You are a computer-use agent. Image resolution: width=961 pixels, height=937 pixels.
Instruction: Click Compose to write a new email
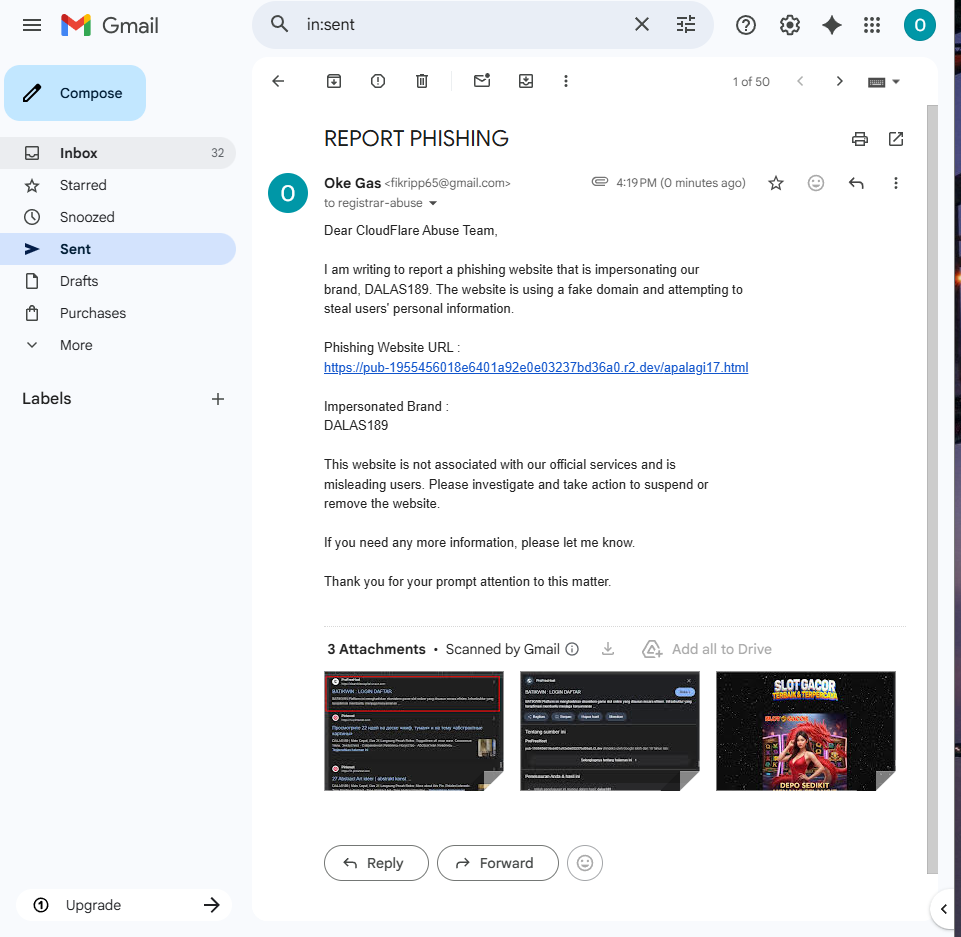click(x=75, y=93)
